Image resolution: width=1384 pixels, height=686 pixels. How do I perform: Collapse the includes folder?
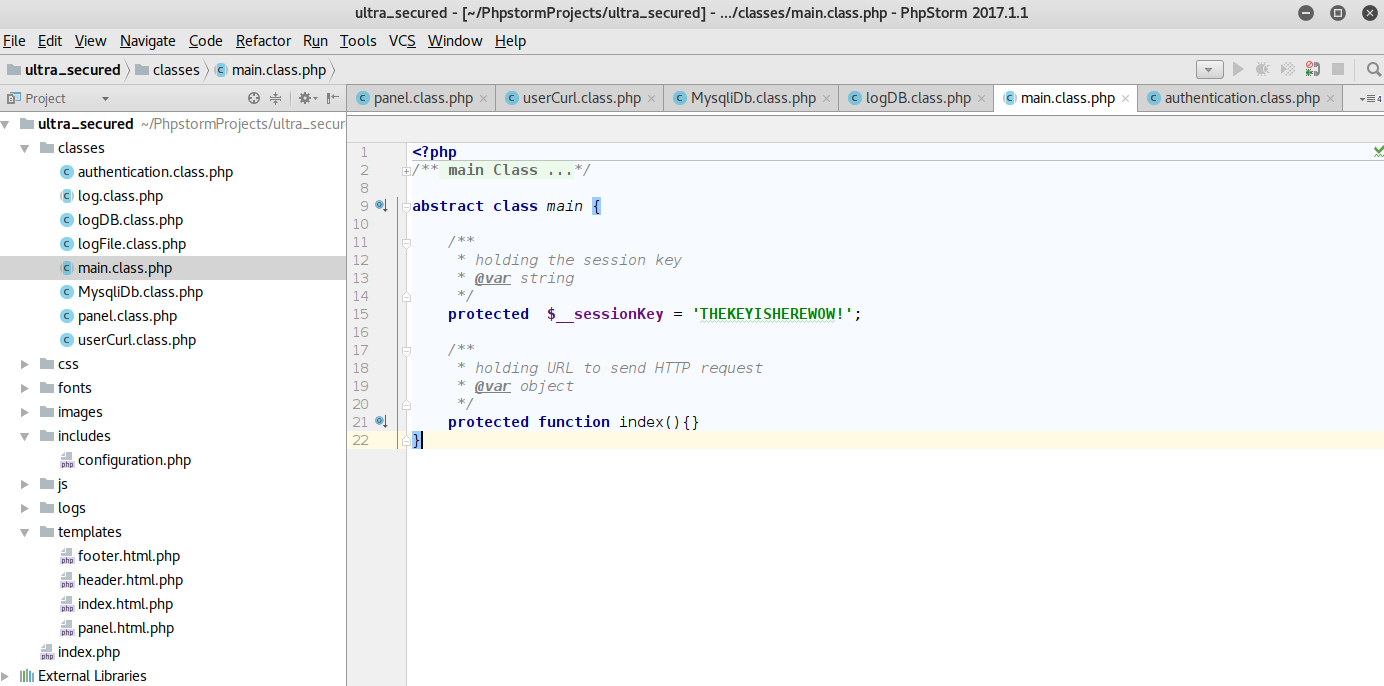tap(25, 436)
